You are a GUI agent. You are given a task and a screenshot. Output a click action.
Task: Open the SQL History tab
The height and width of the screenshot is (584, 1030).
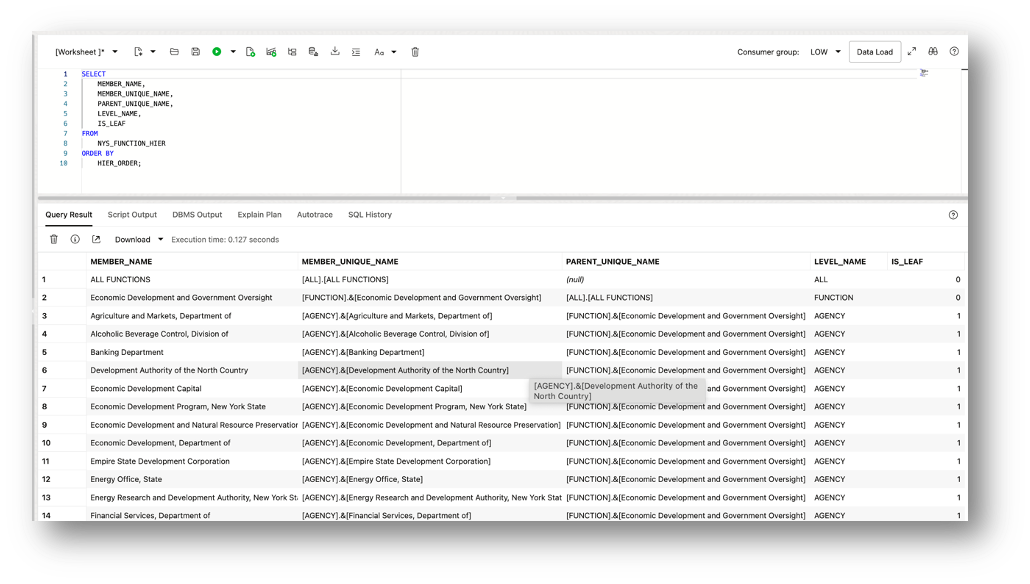coord(370,215)
